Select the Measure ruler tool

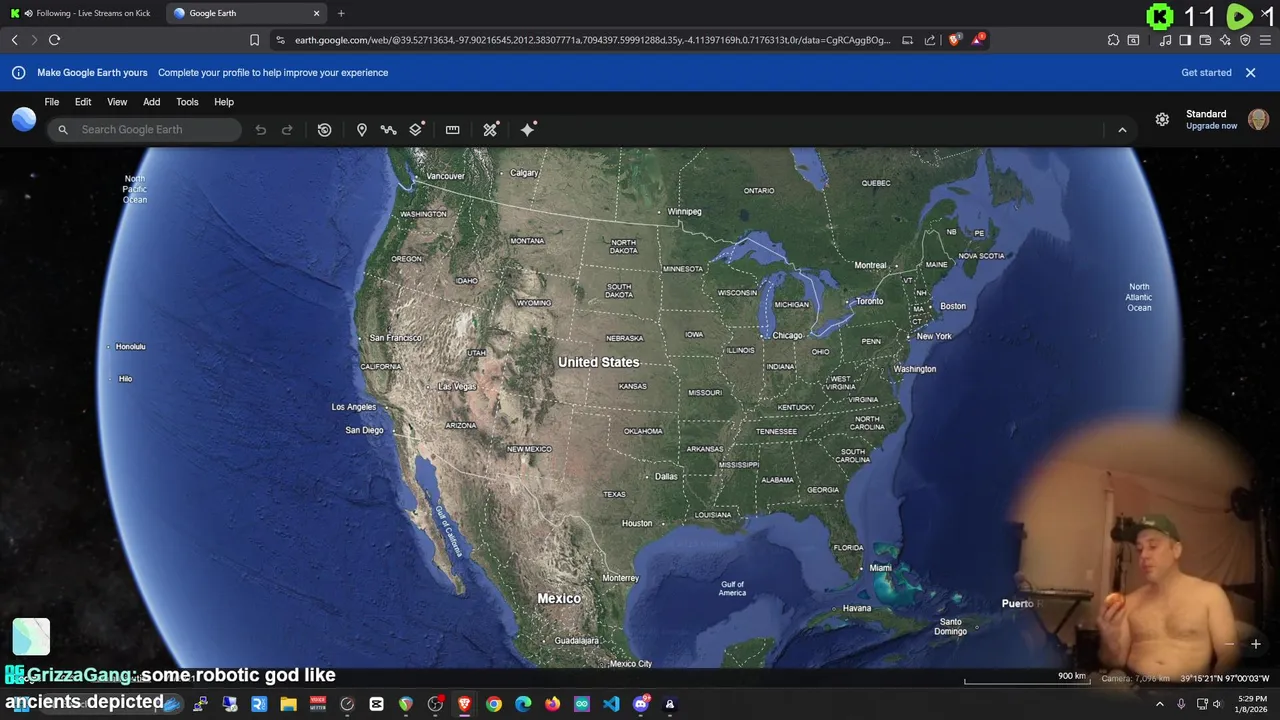coord(452,130)
